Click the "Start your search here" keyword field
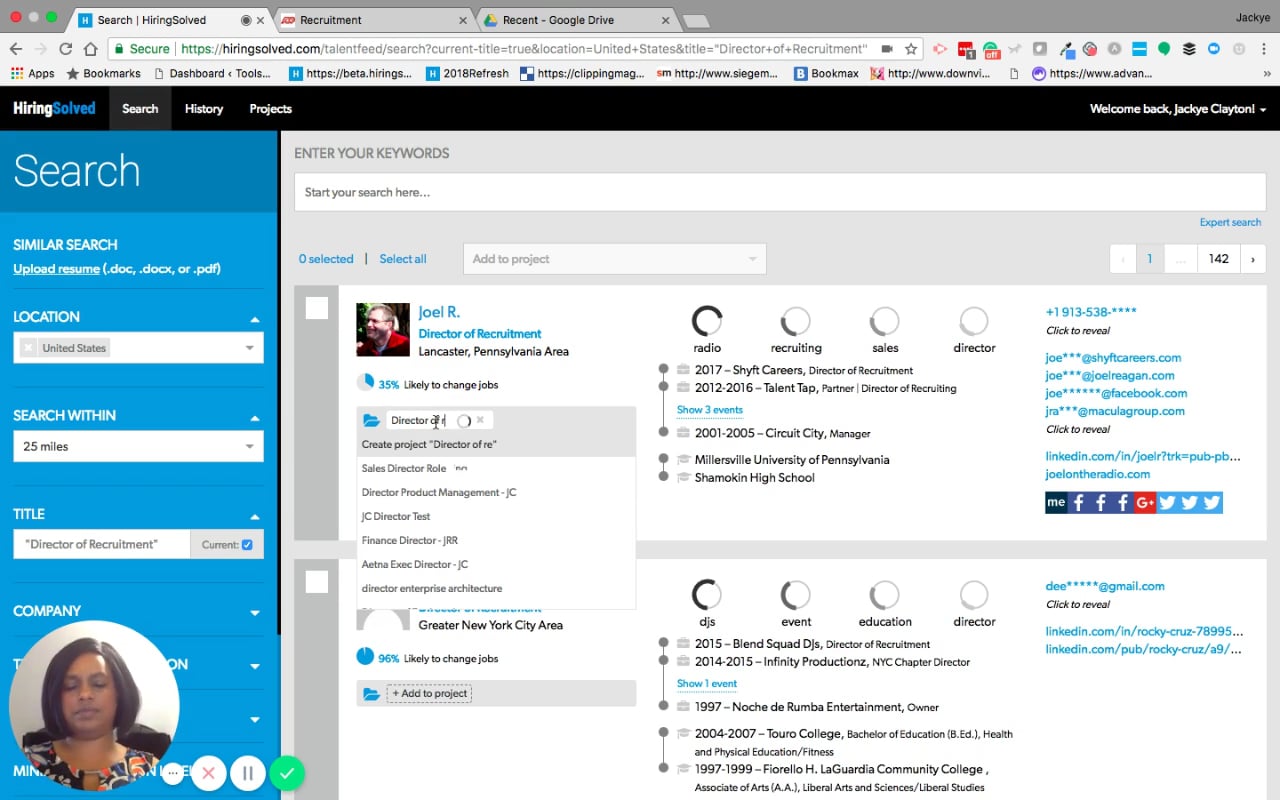1280x800 pixels. pos(780,192)
